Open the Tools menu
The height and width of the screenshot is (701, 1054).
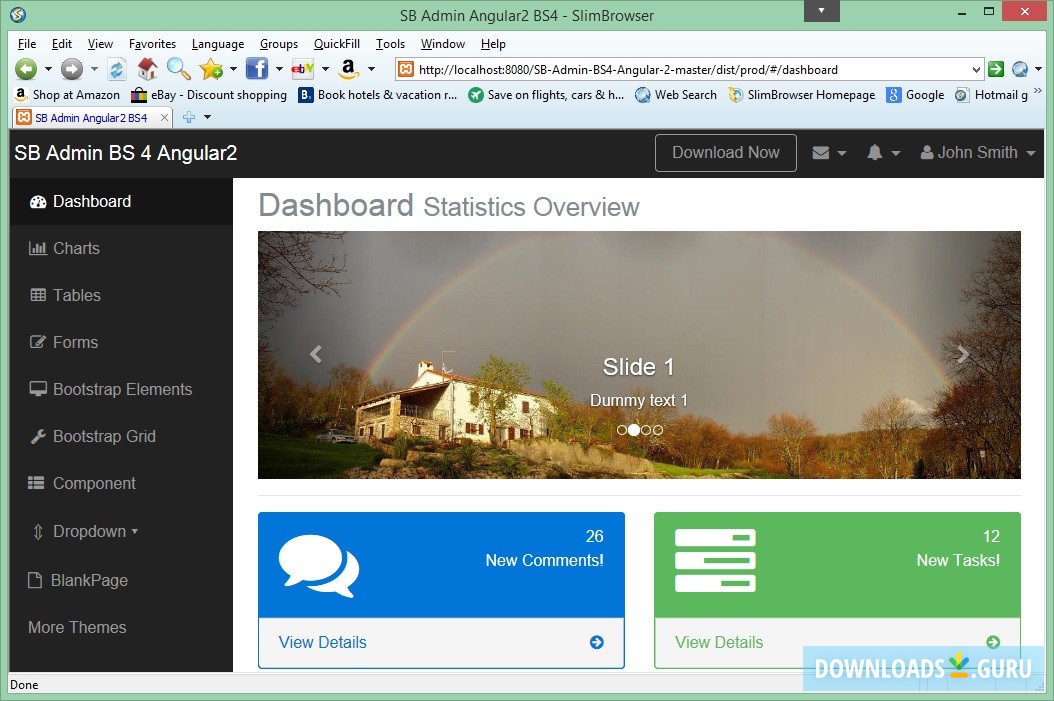coord(391,44)
